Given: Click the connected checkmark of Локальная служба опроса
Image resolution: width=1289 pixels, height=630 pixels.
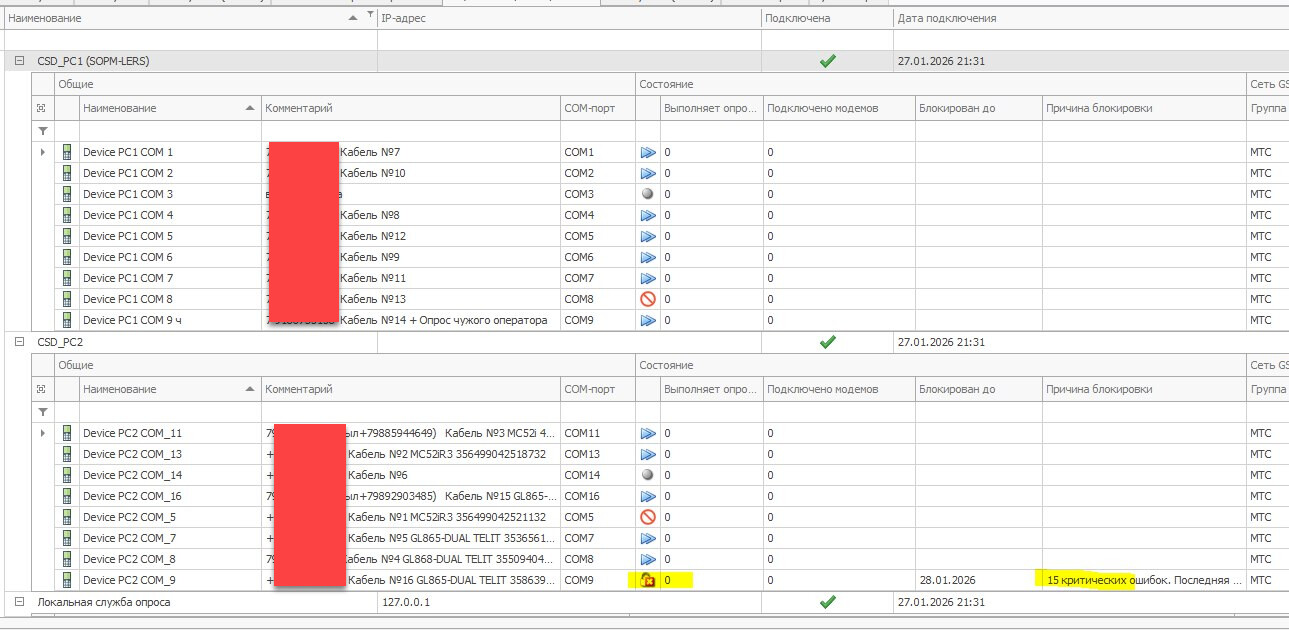Looking at the screenshot, I should tap(827, 602).
